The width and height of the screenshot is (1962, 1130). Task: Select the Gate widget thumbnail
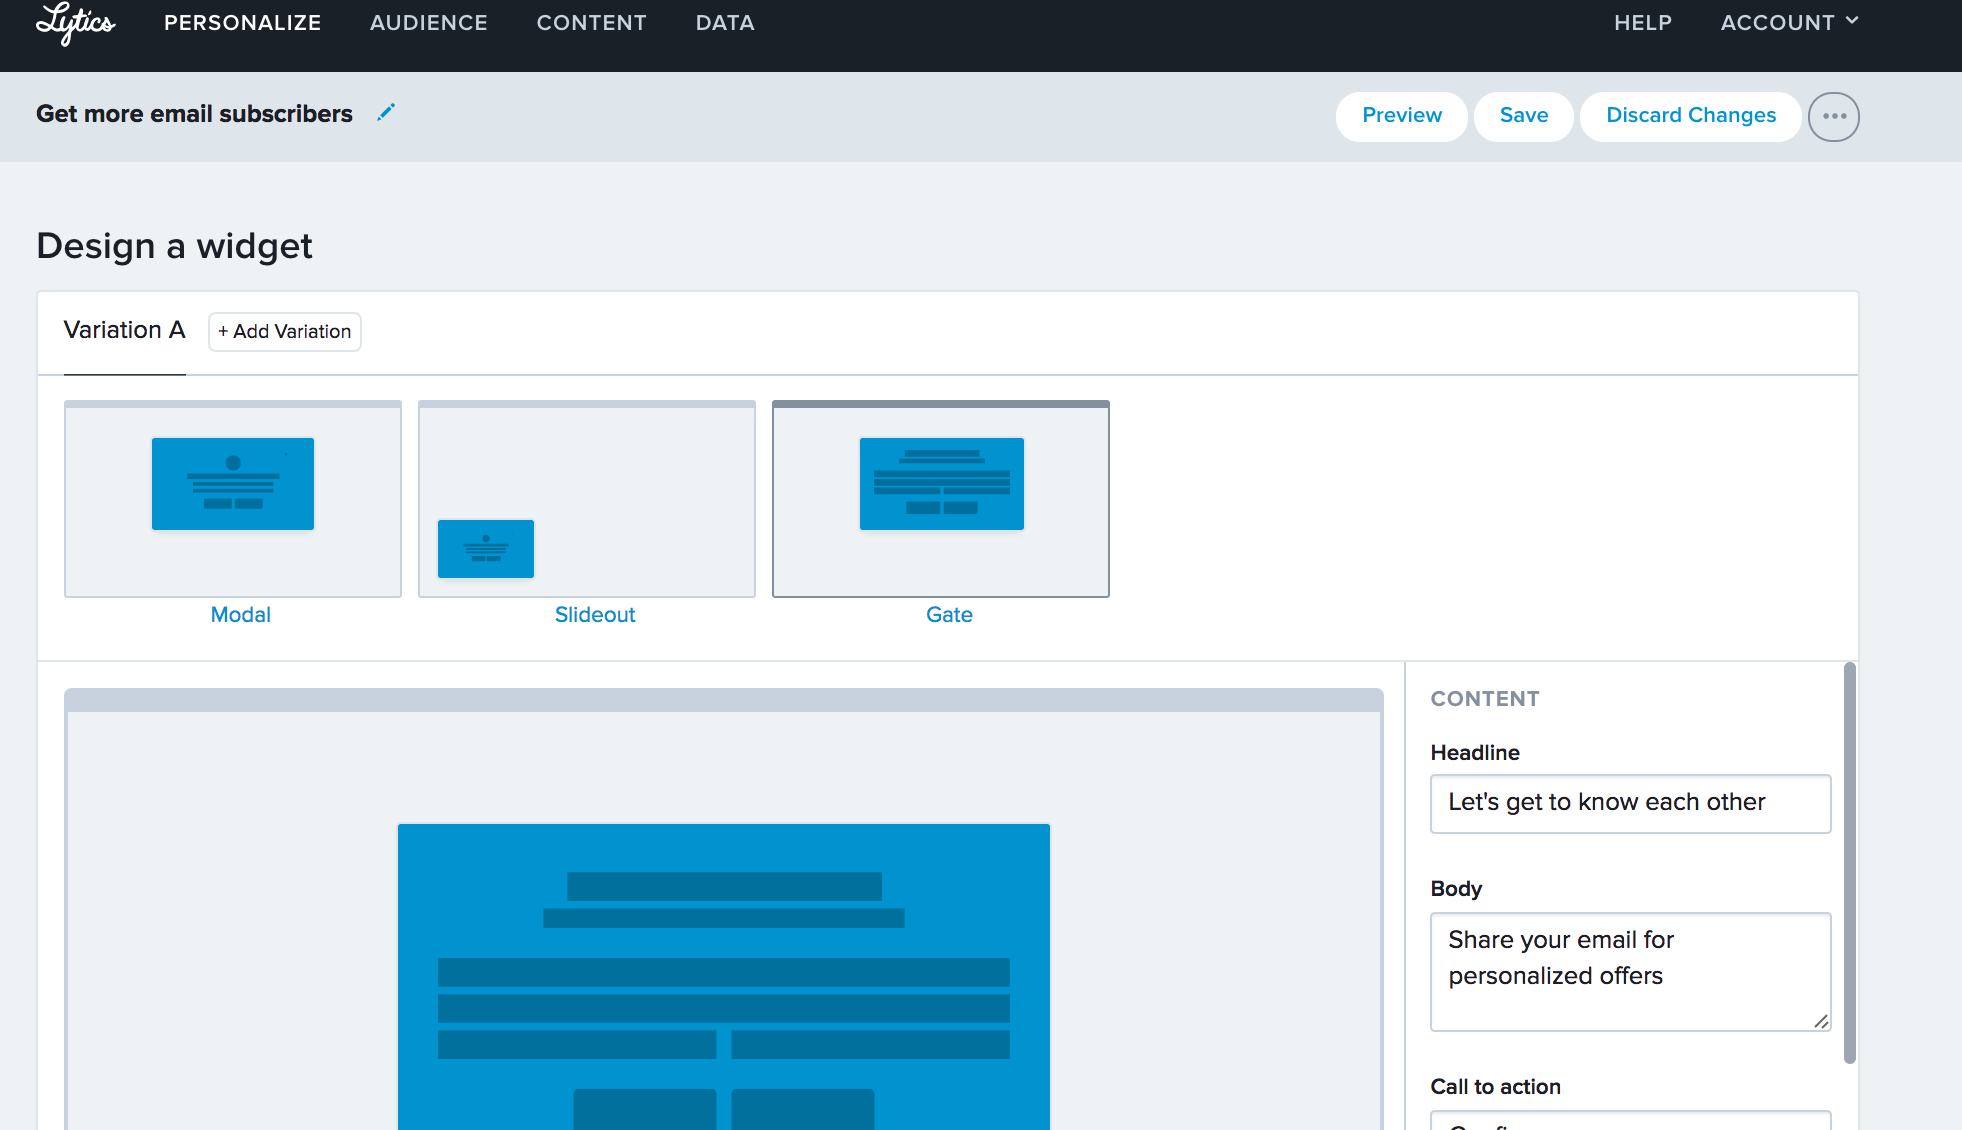point(941,499)
